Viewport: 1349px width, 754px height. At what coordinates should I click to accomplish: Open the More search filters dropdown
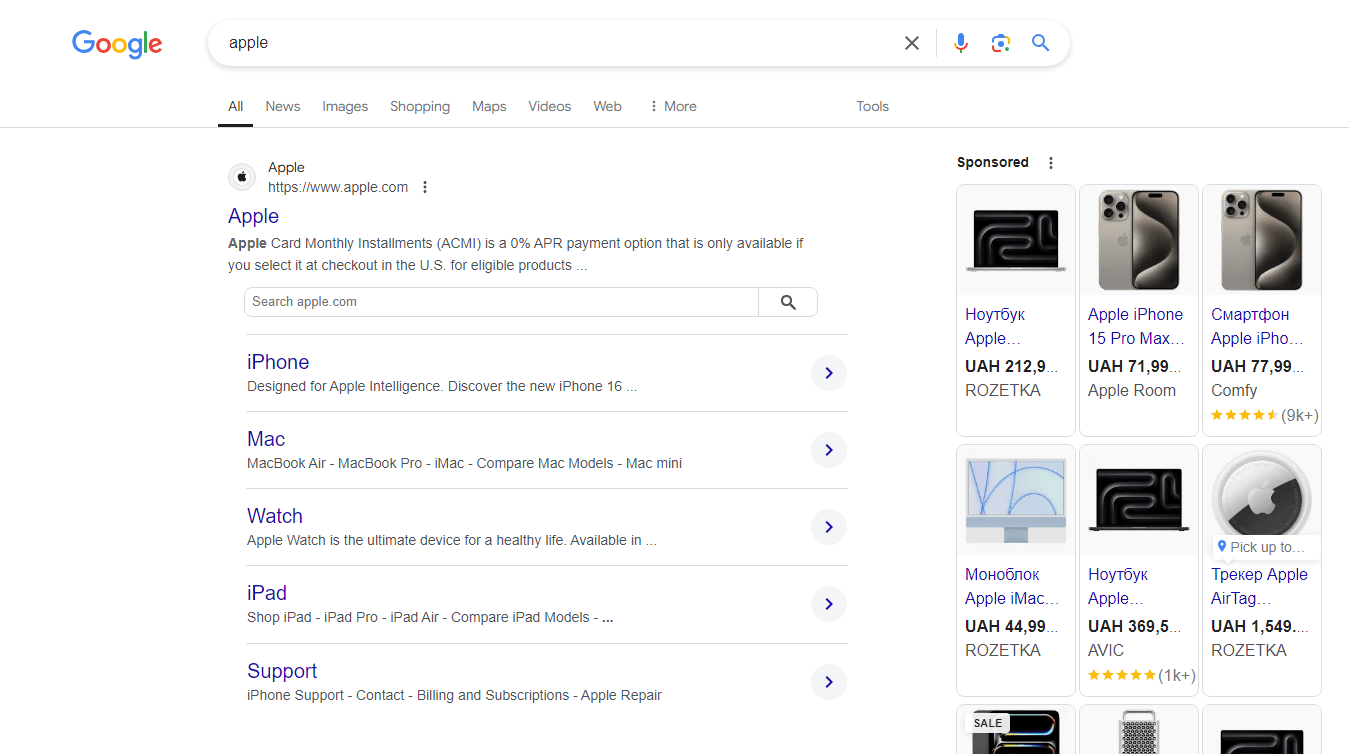click(x=673, y=106)
